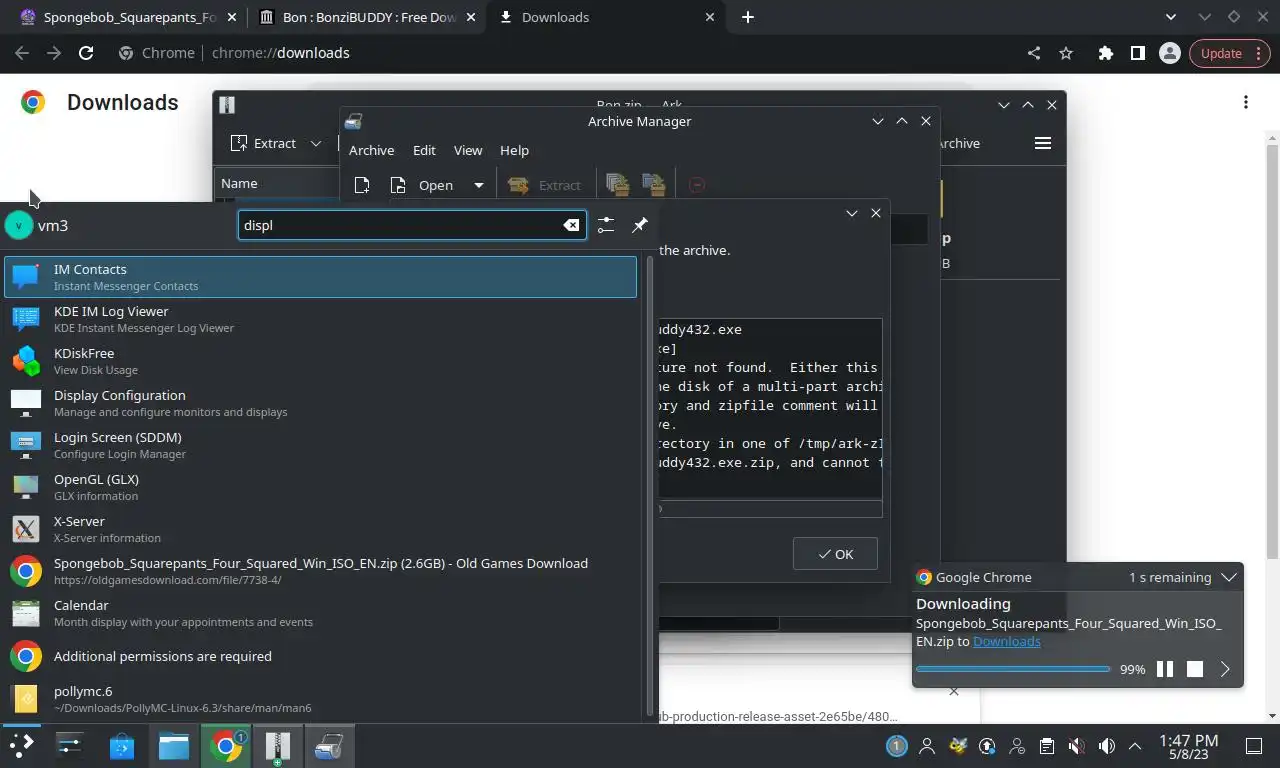This screenshot has height=768, width=1280.
Task: Clear the launcher search field text
Action: coord(571,225)
